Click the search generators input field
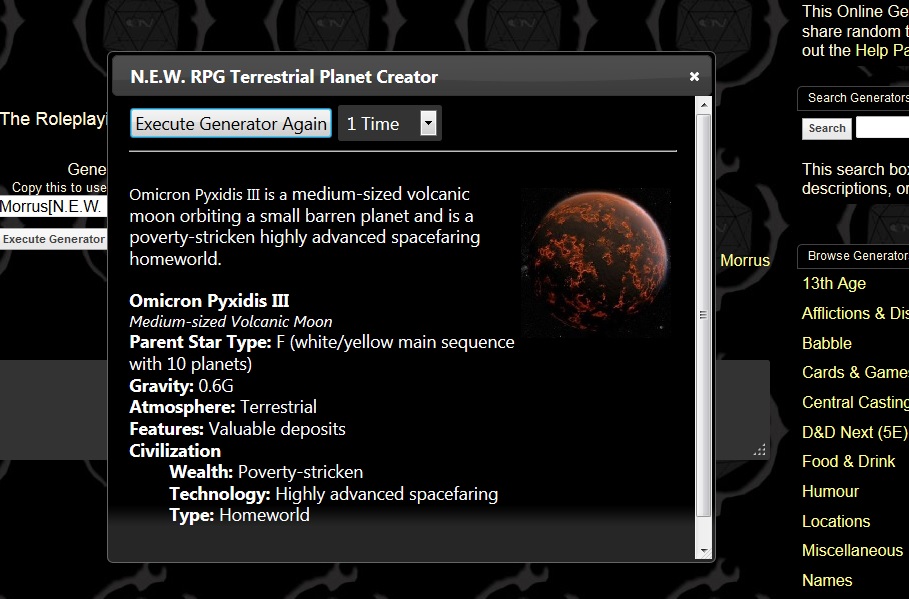Image resolution: width=909 pixels, height=599 pixels. pyautogui.click(x=882, y=128)
